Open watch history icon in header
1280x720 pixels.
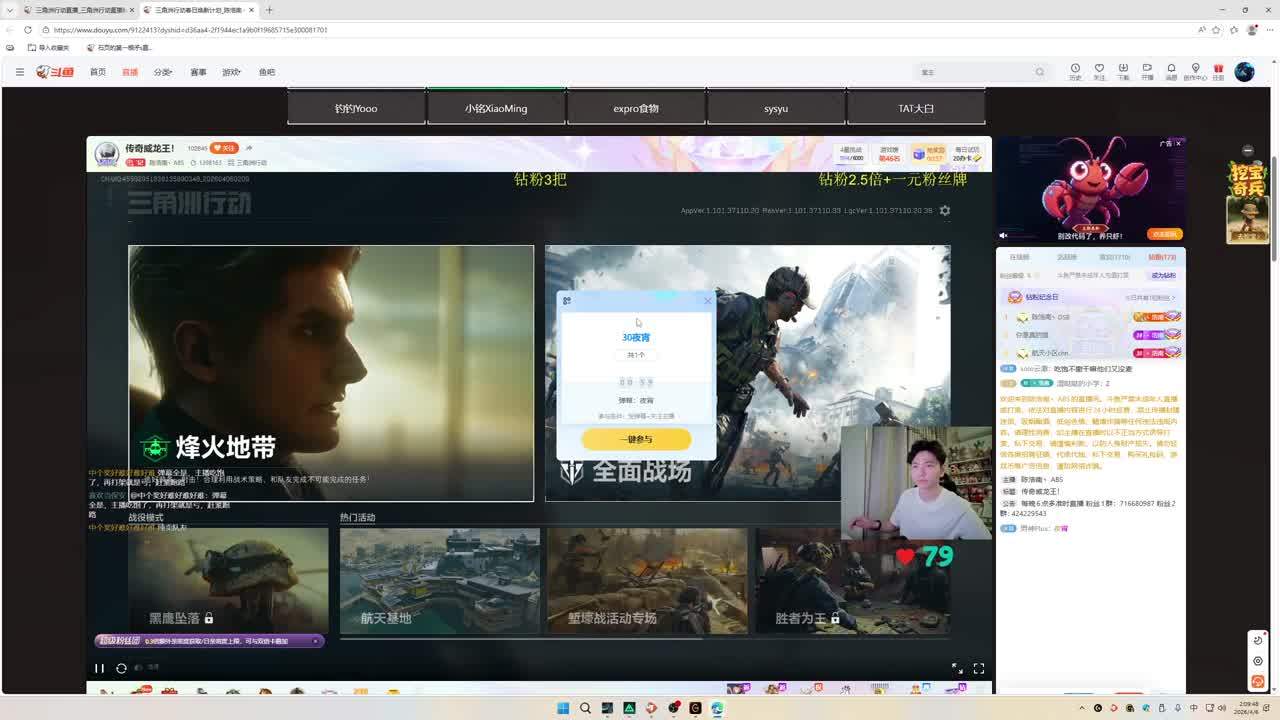(x=1075, y=71)
